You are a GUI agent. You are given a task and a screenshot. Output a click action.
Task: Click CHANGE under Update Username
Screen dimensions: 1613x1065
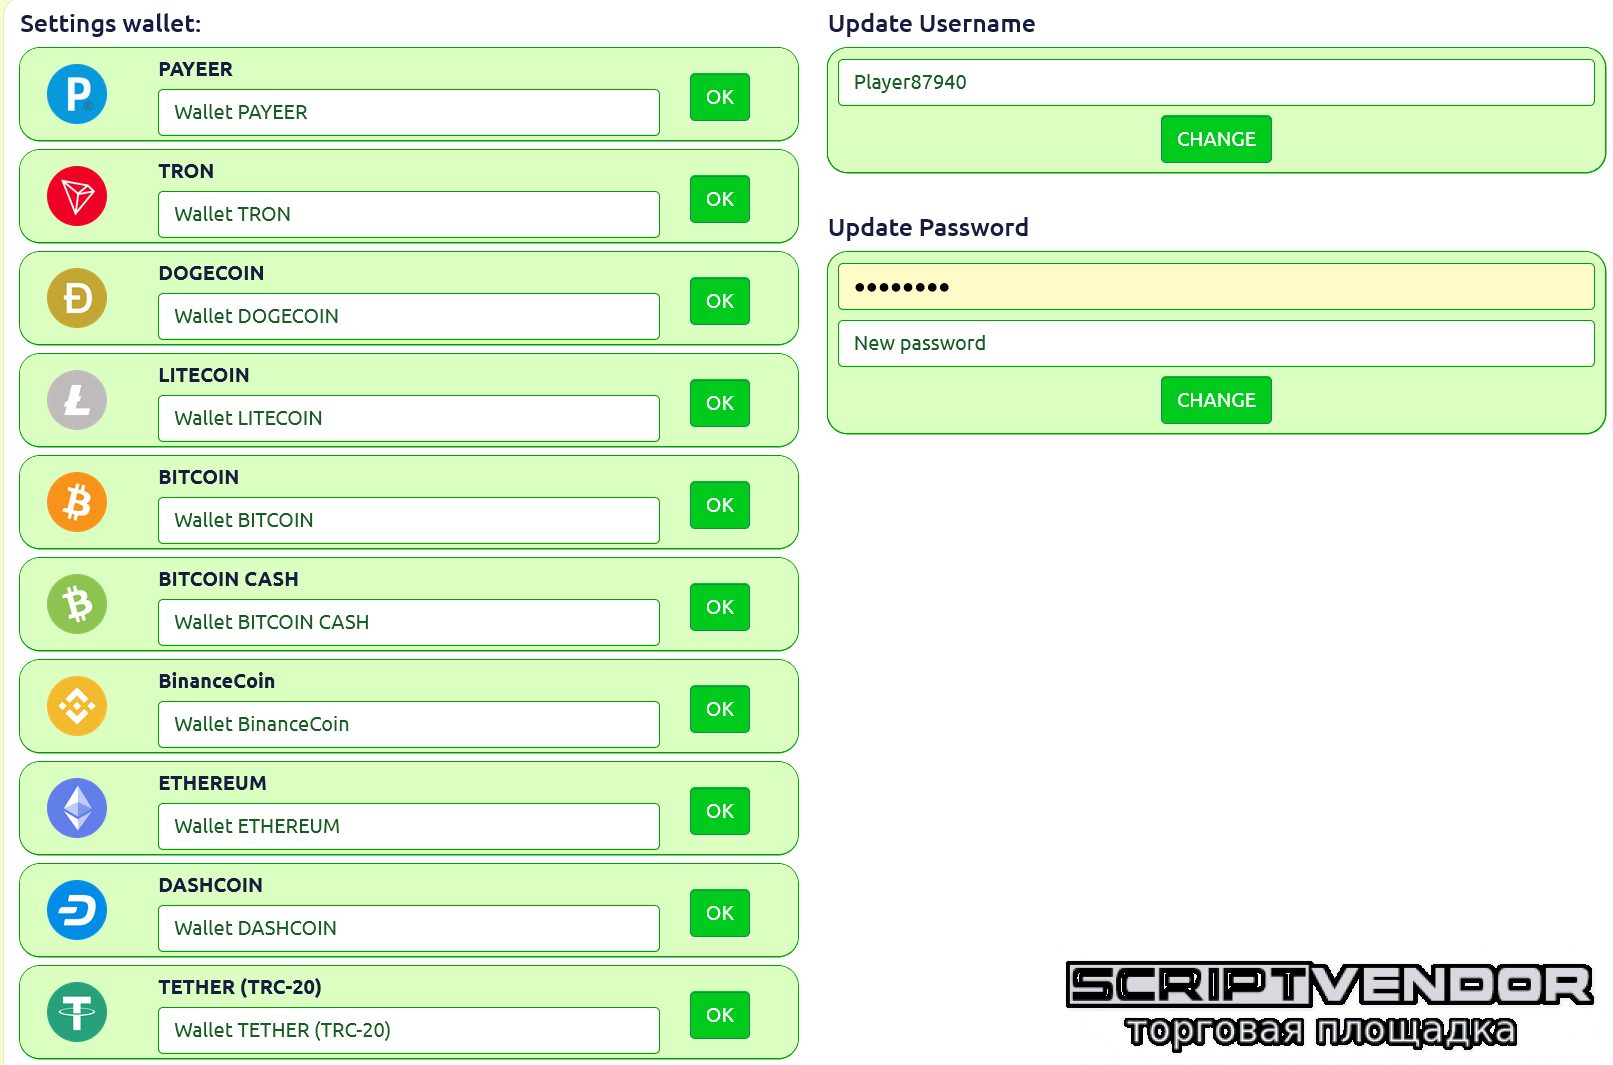pos(1216,139)
